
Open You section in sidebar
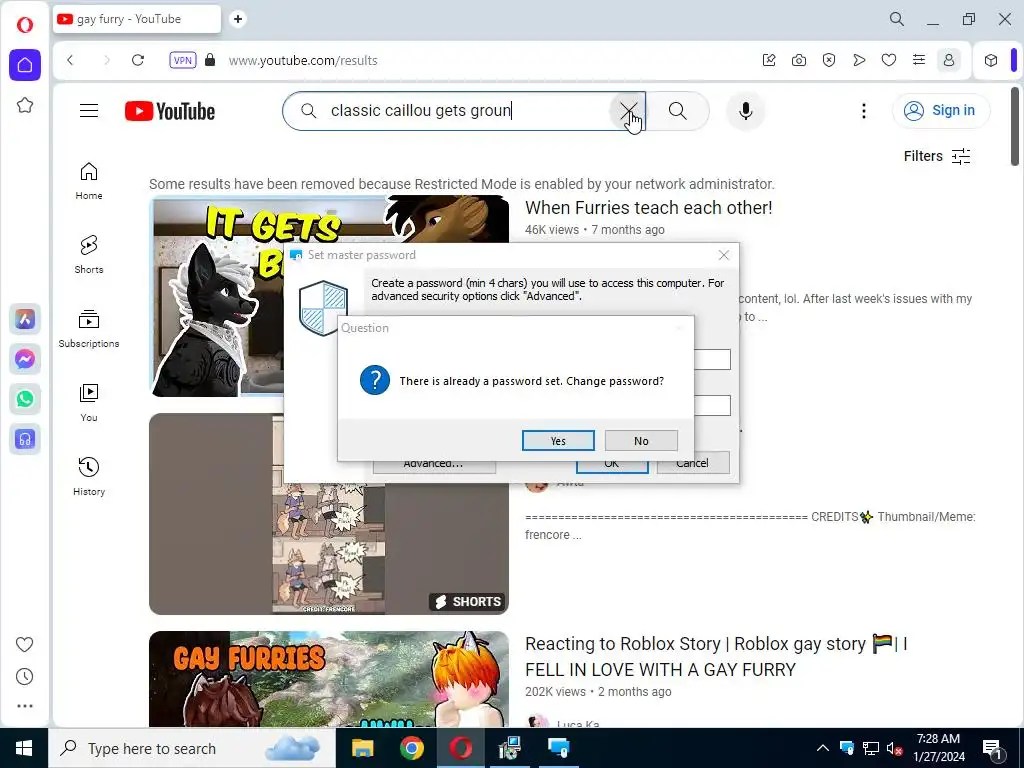(89, 403)
